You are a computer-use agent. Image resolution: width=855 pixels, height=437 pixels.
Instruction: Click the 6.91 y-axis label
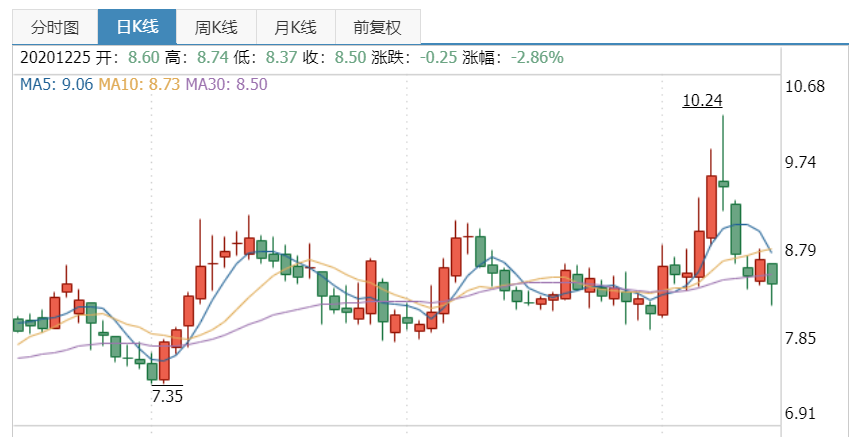800,414
